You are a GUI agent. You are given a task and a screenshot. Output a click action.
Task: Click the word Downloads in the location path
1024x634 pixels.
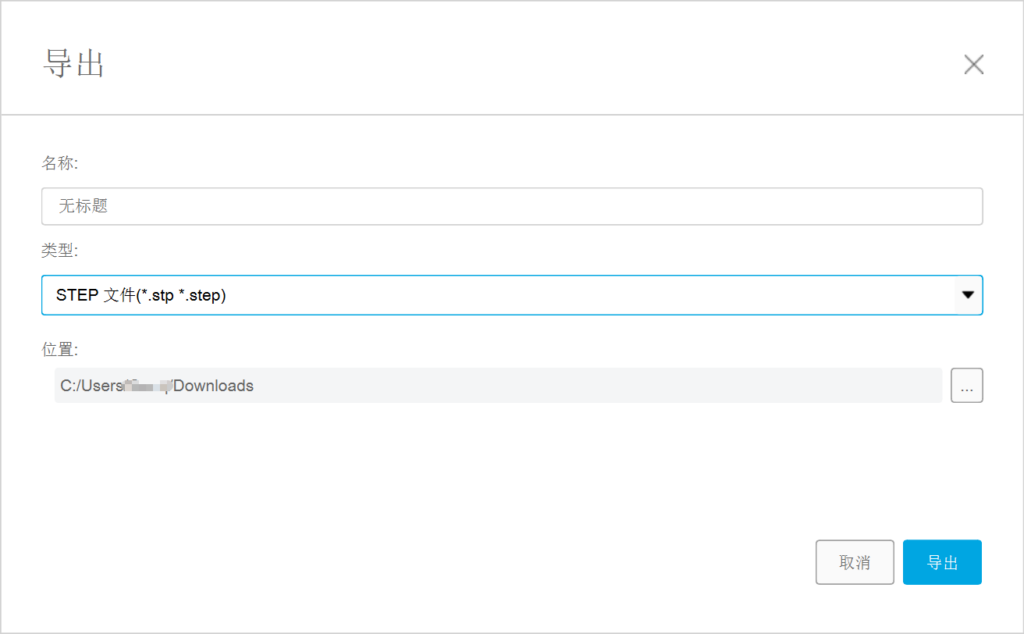(214, 385)
